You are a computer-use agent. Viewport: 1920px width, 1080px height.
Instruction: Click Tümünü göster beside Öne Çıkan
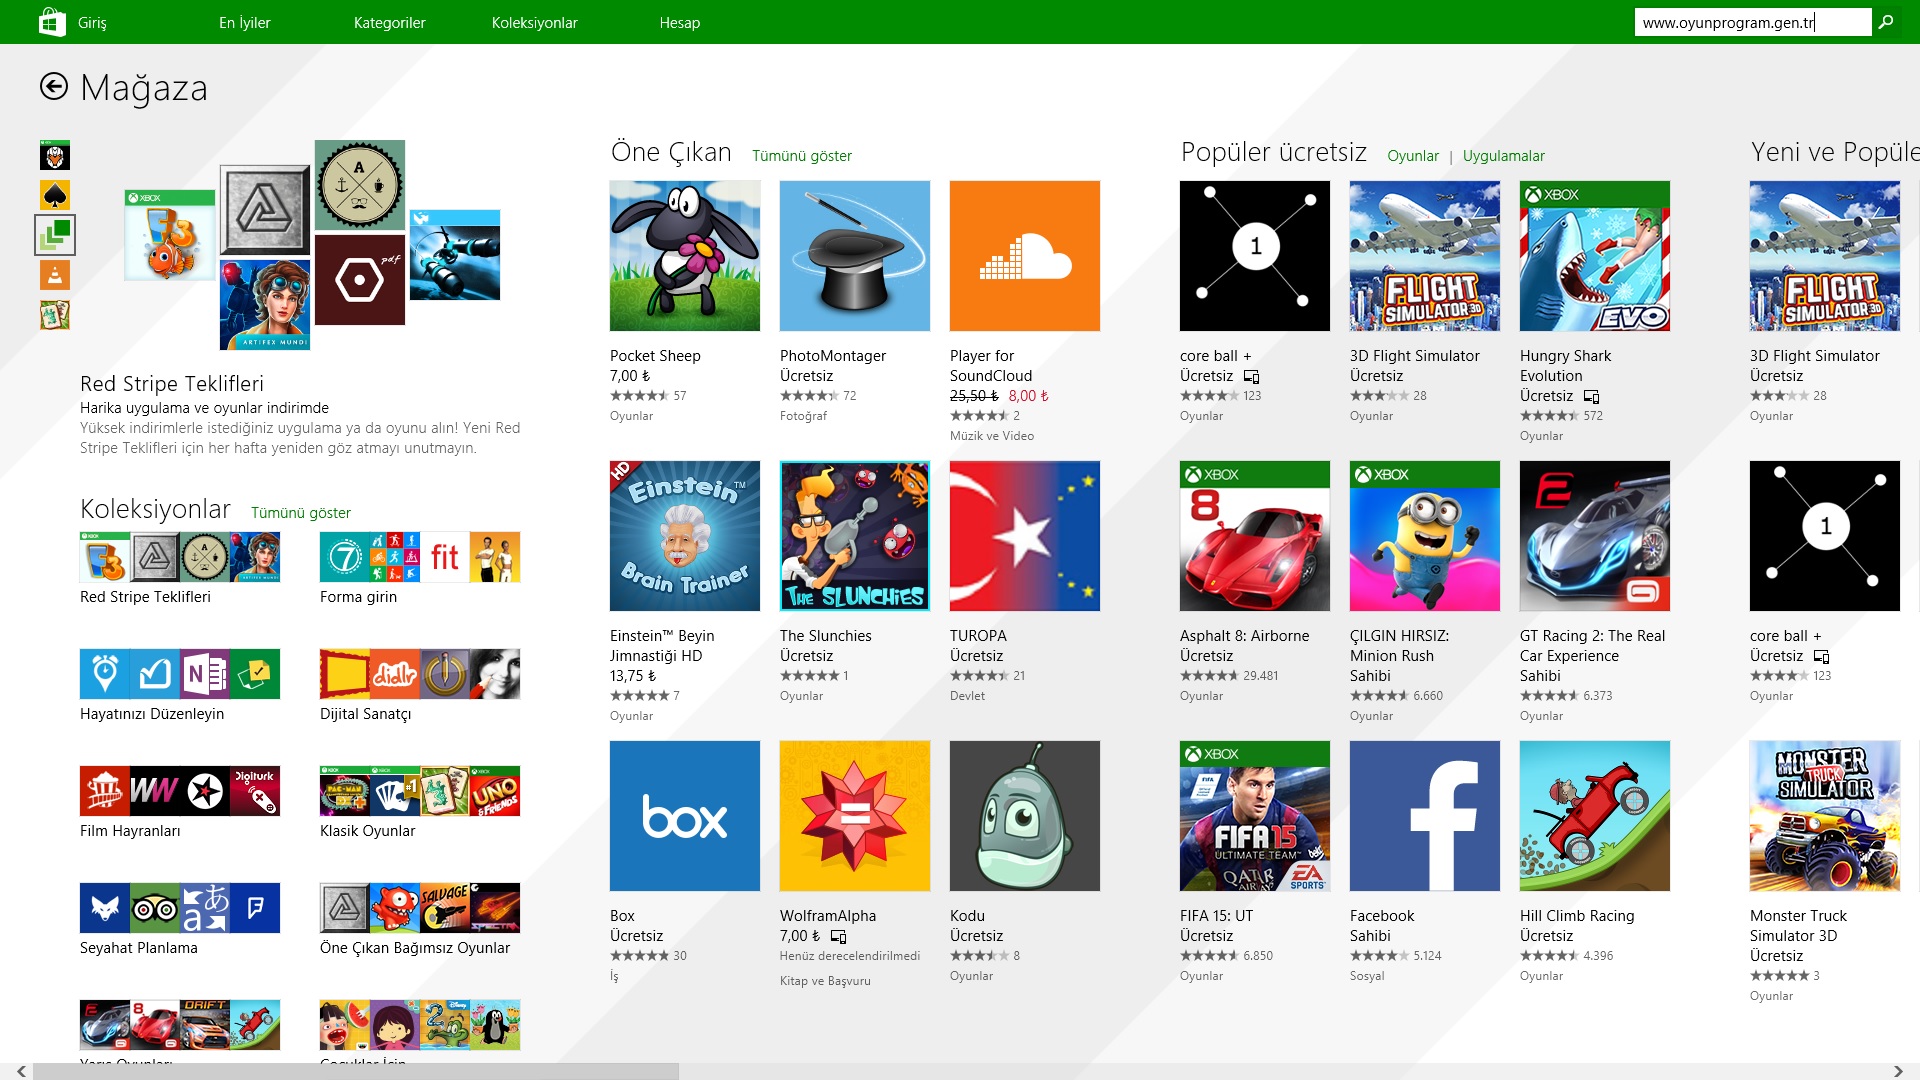(802, 156)
